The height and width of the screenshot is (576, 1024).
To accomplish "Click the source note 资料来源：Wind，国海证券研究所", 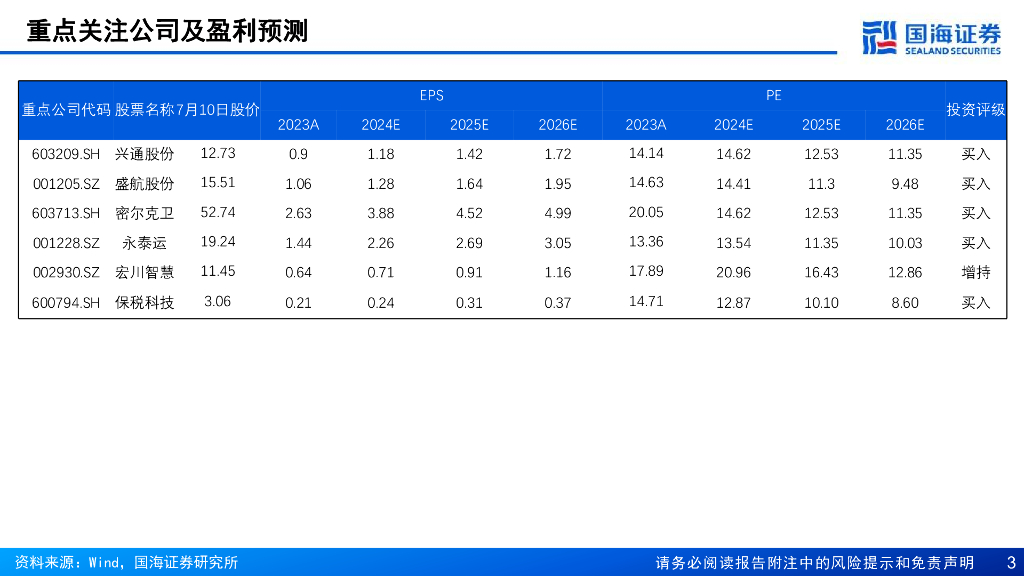I will (x=126, y=562).
